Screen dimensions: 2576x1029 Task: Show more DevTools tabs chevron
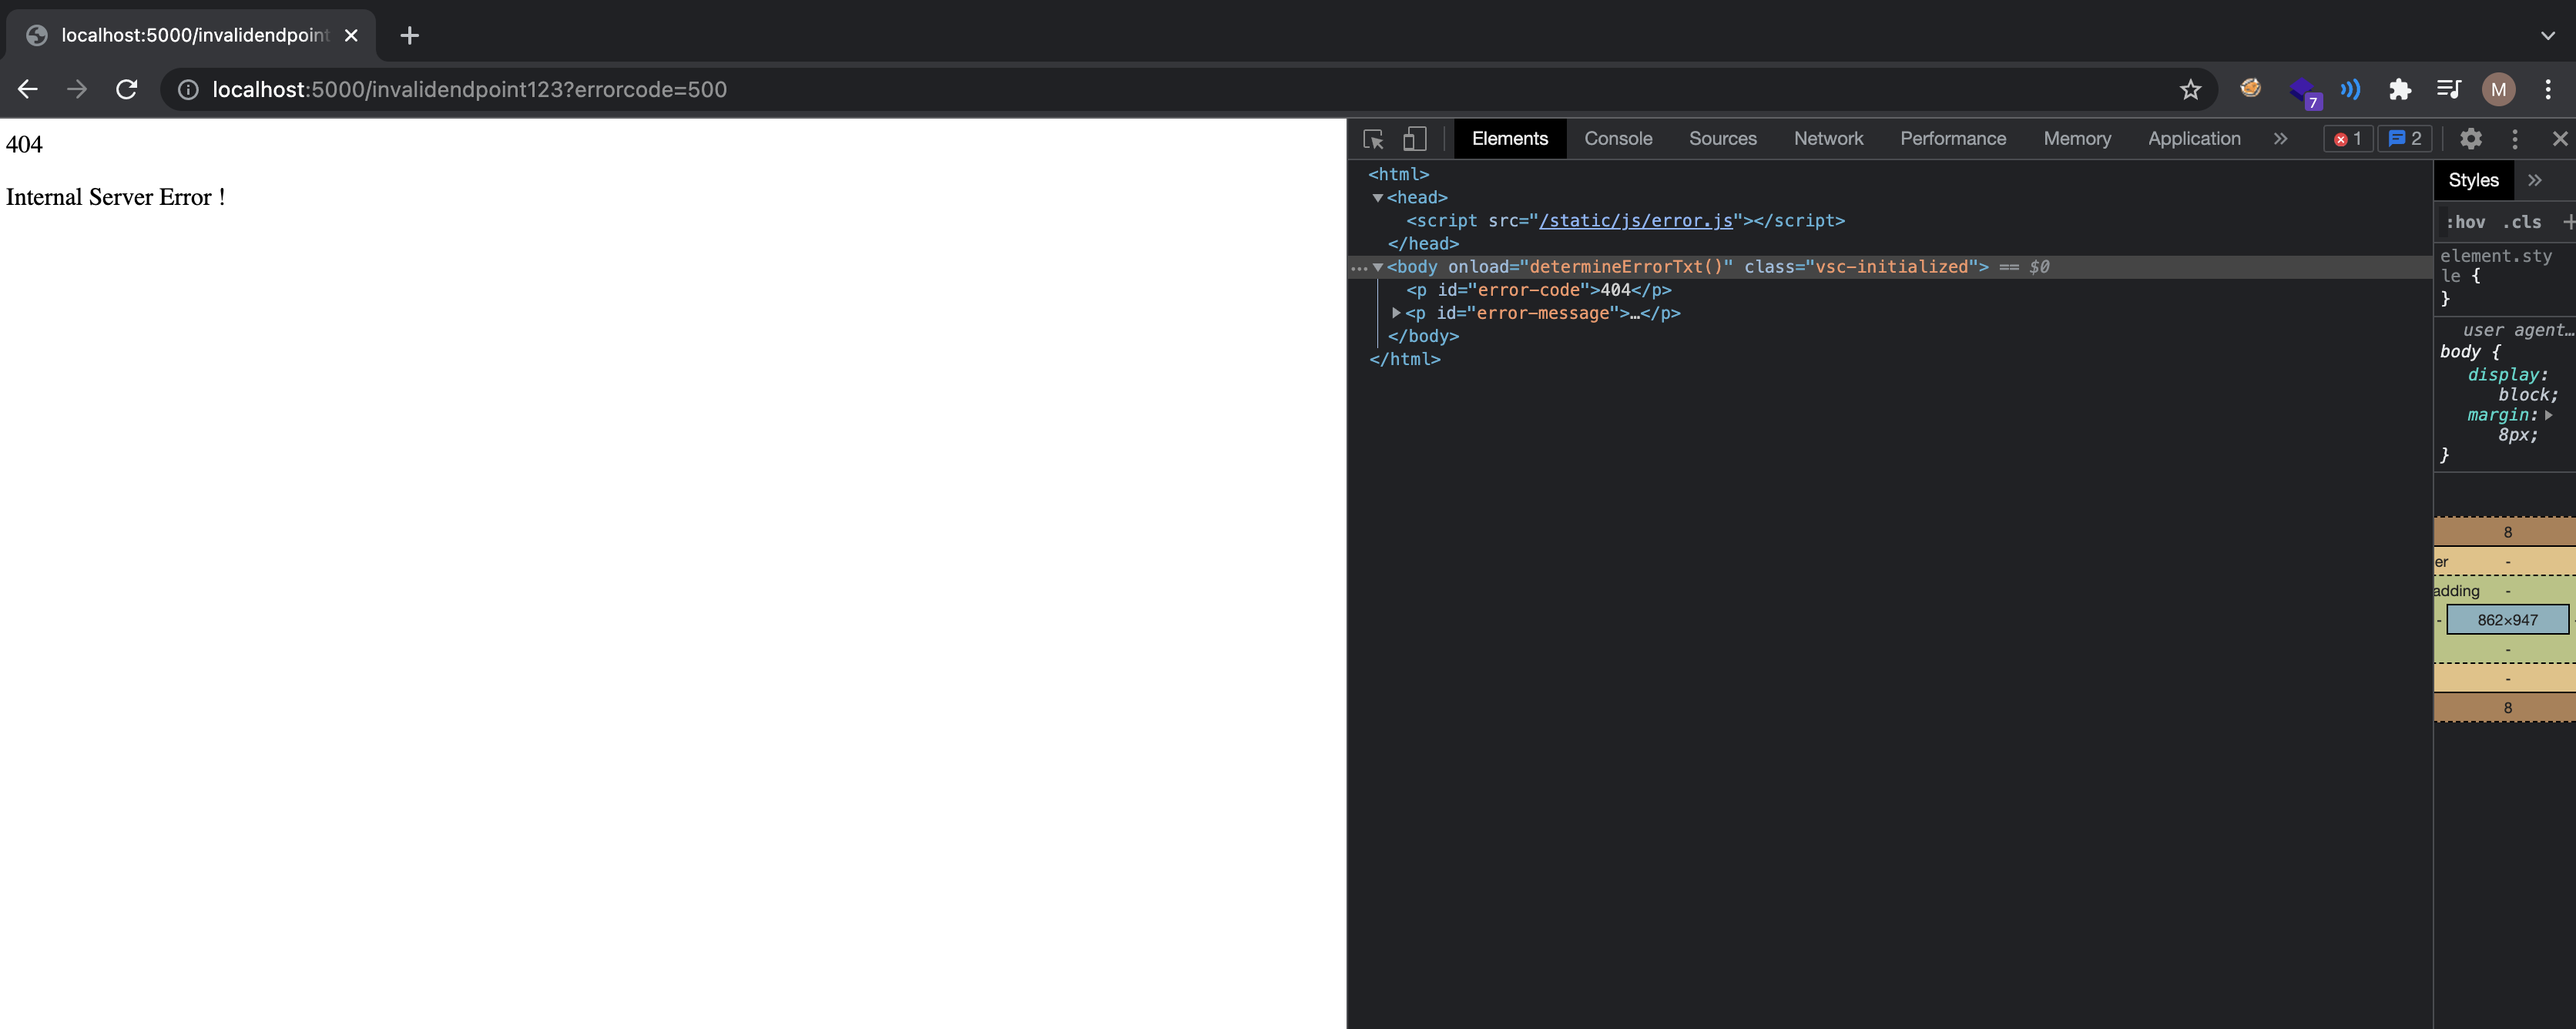(x=2280, y=139)
